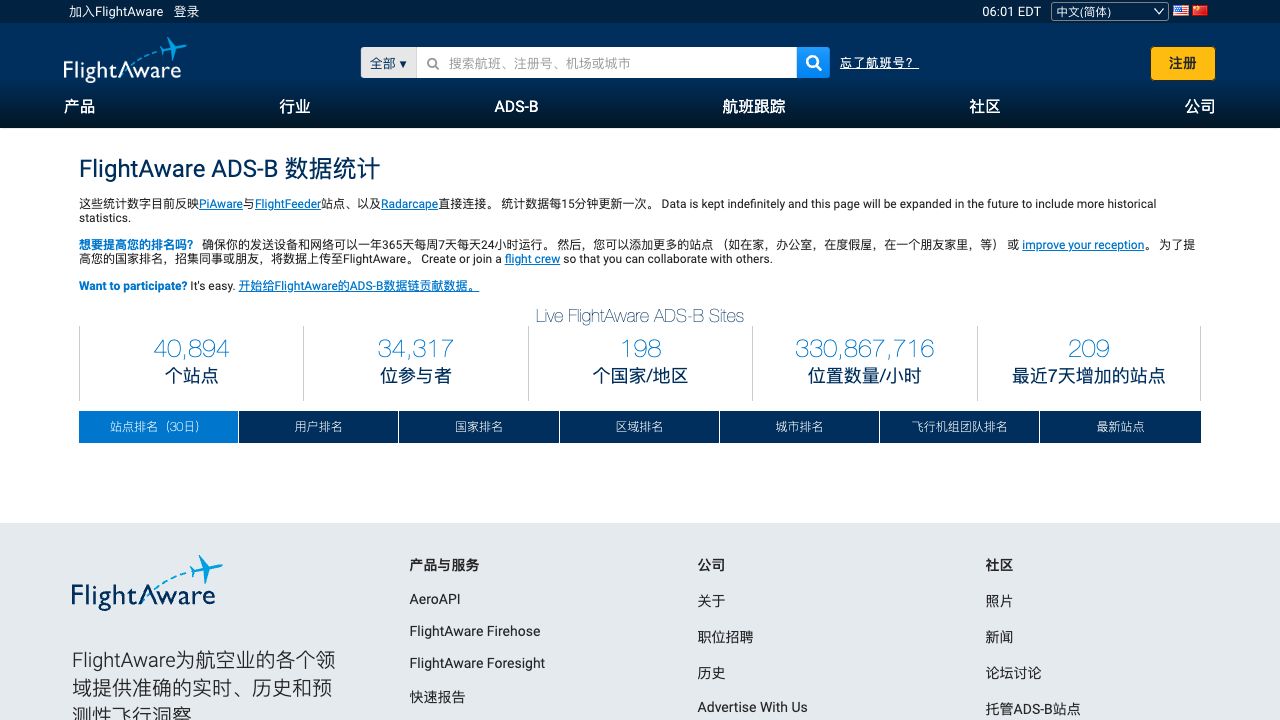Viewport: 1280px width, 720px height.
Task: Select the US flag language icon
Action: click(1181, 11)
